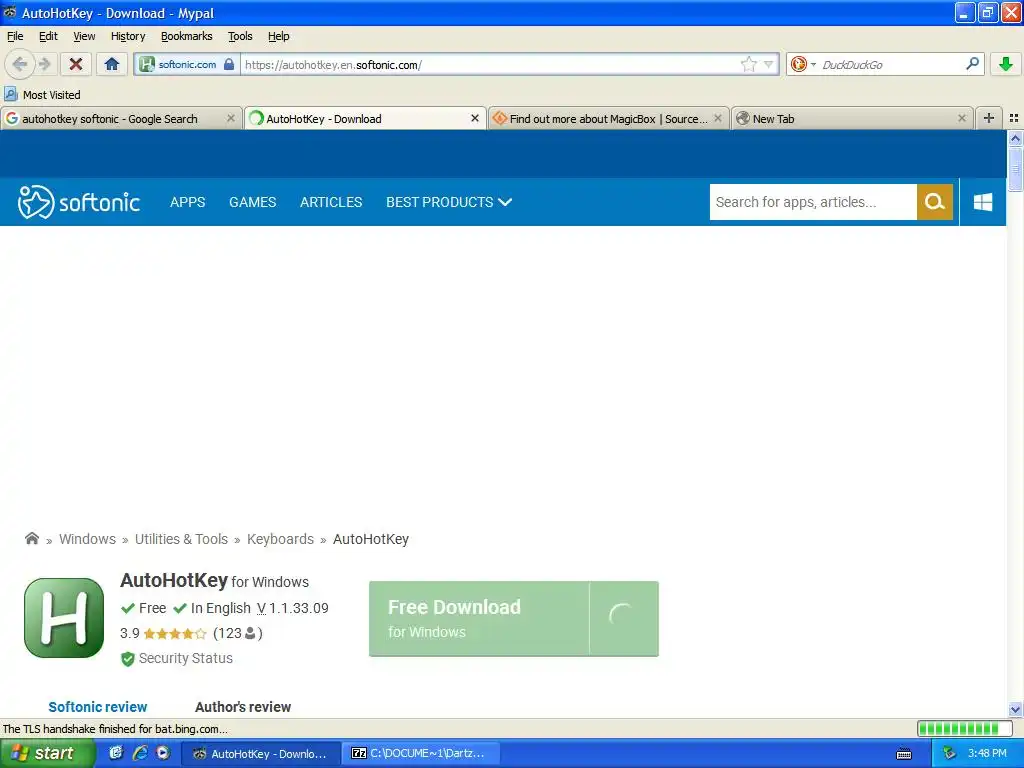The image size is (1024, 768).
Task: Open the Bookmarks menu
Action: 187,36
